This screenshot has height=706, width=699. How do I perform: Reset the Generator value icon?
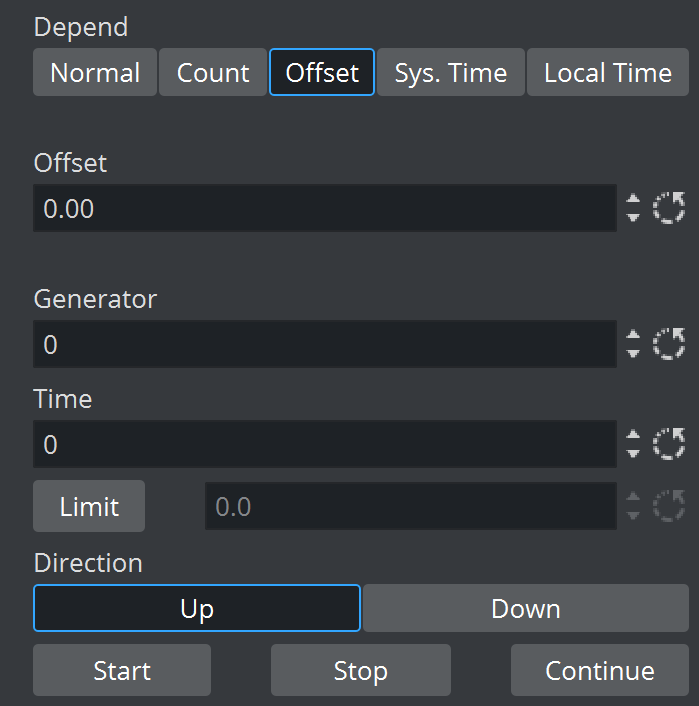669,344
